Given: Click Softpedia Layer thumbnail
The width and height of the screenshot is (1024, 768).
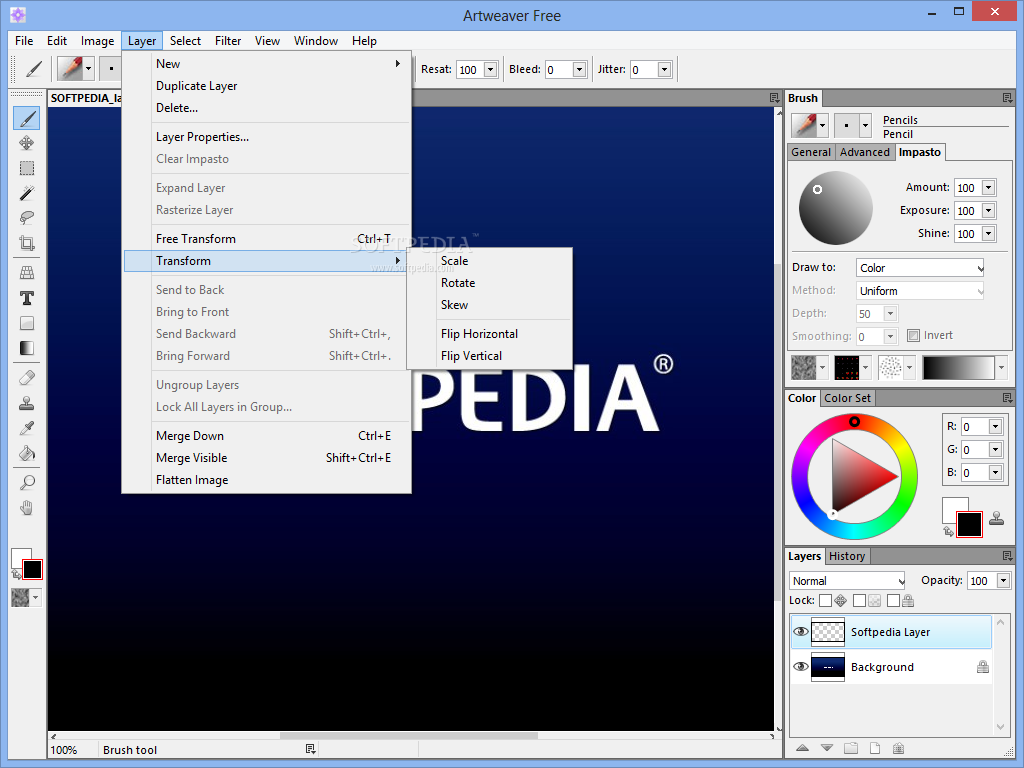Looking at the screenshot, I should pos(827,632).
